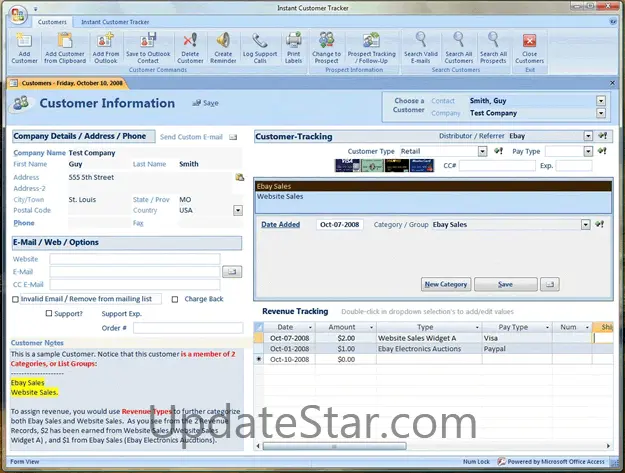Click the Delete Customer icon
The width and height of the screenshot is (625, 473).
(190, 41)
